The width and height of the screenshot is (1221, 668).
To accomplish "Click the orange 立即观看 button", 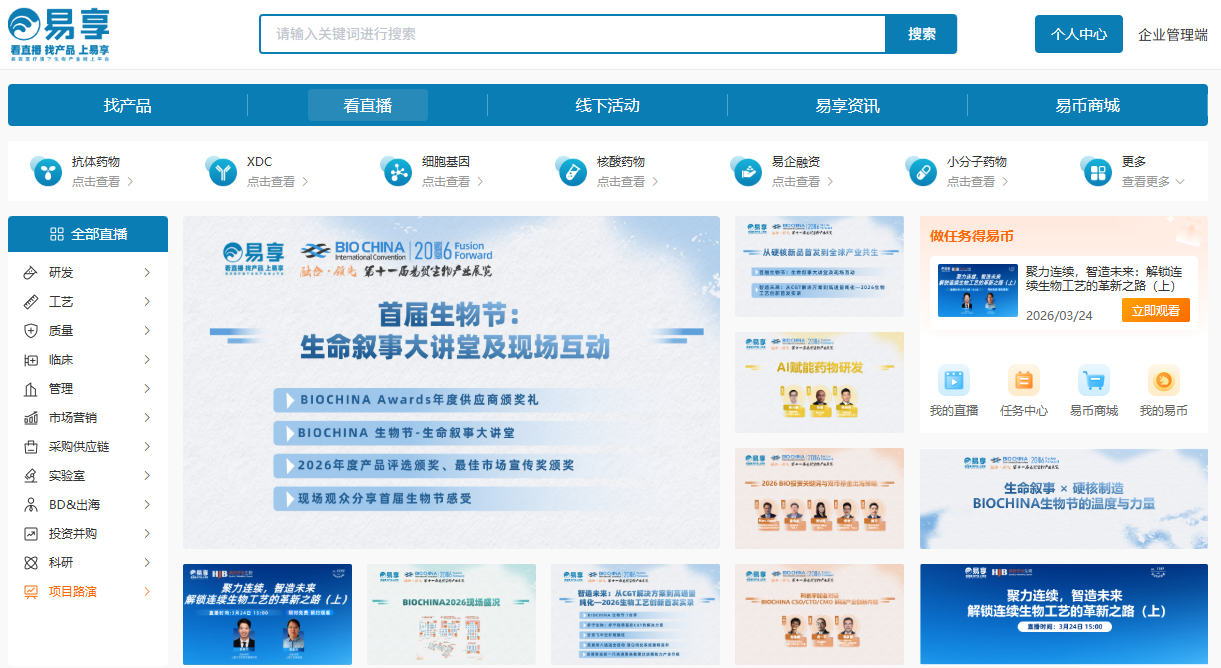I will (x=1155, y=310).
